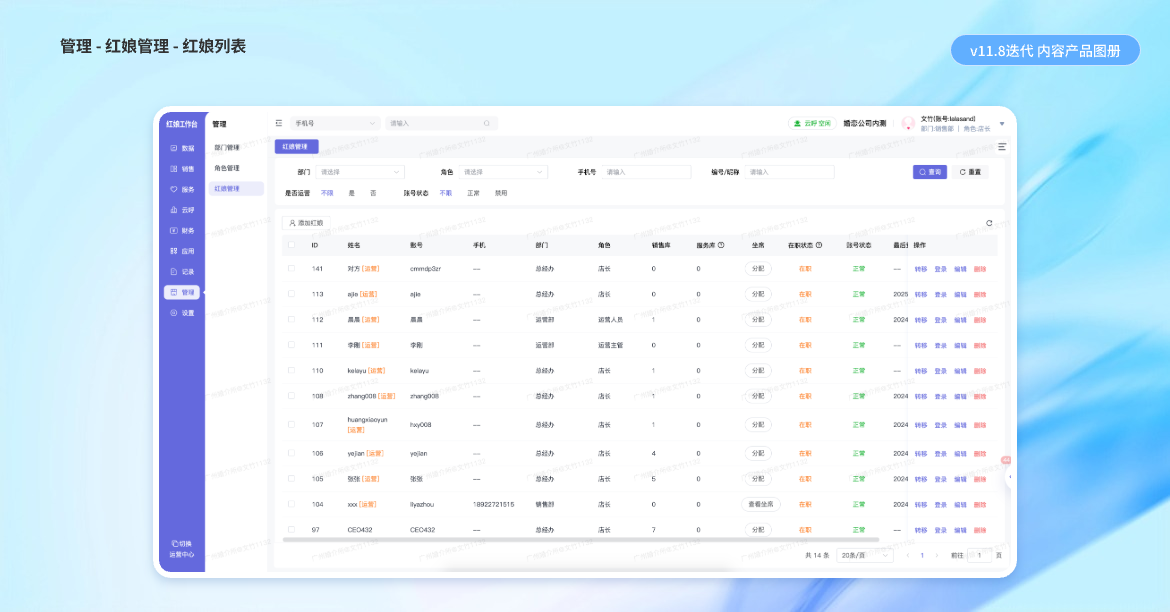The width and height of the screenshot is (1170, 612).
Task: Click page number 1 in pagination
Action: 922,555
